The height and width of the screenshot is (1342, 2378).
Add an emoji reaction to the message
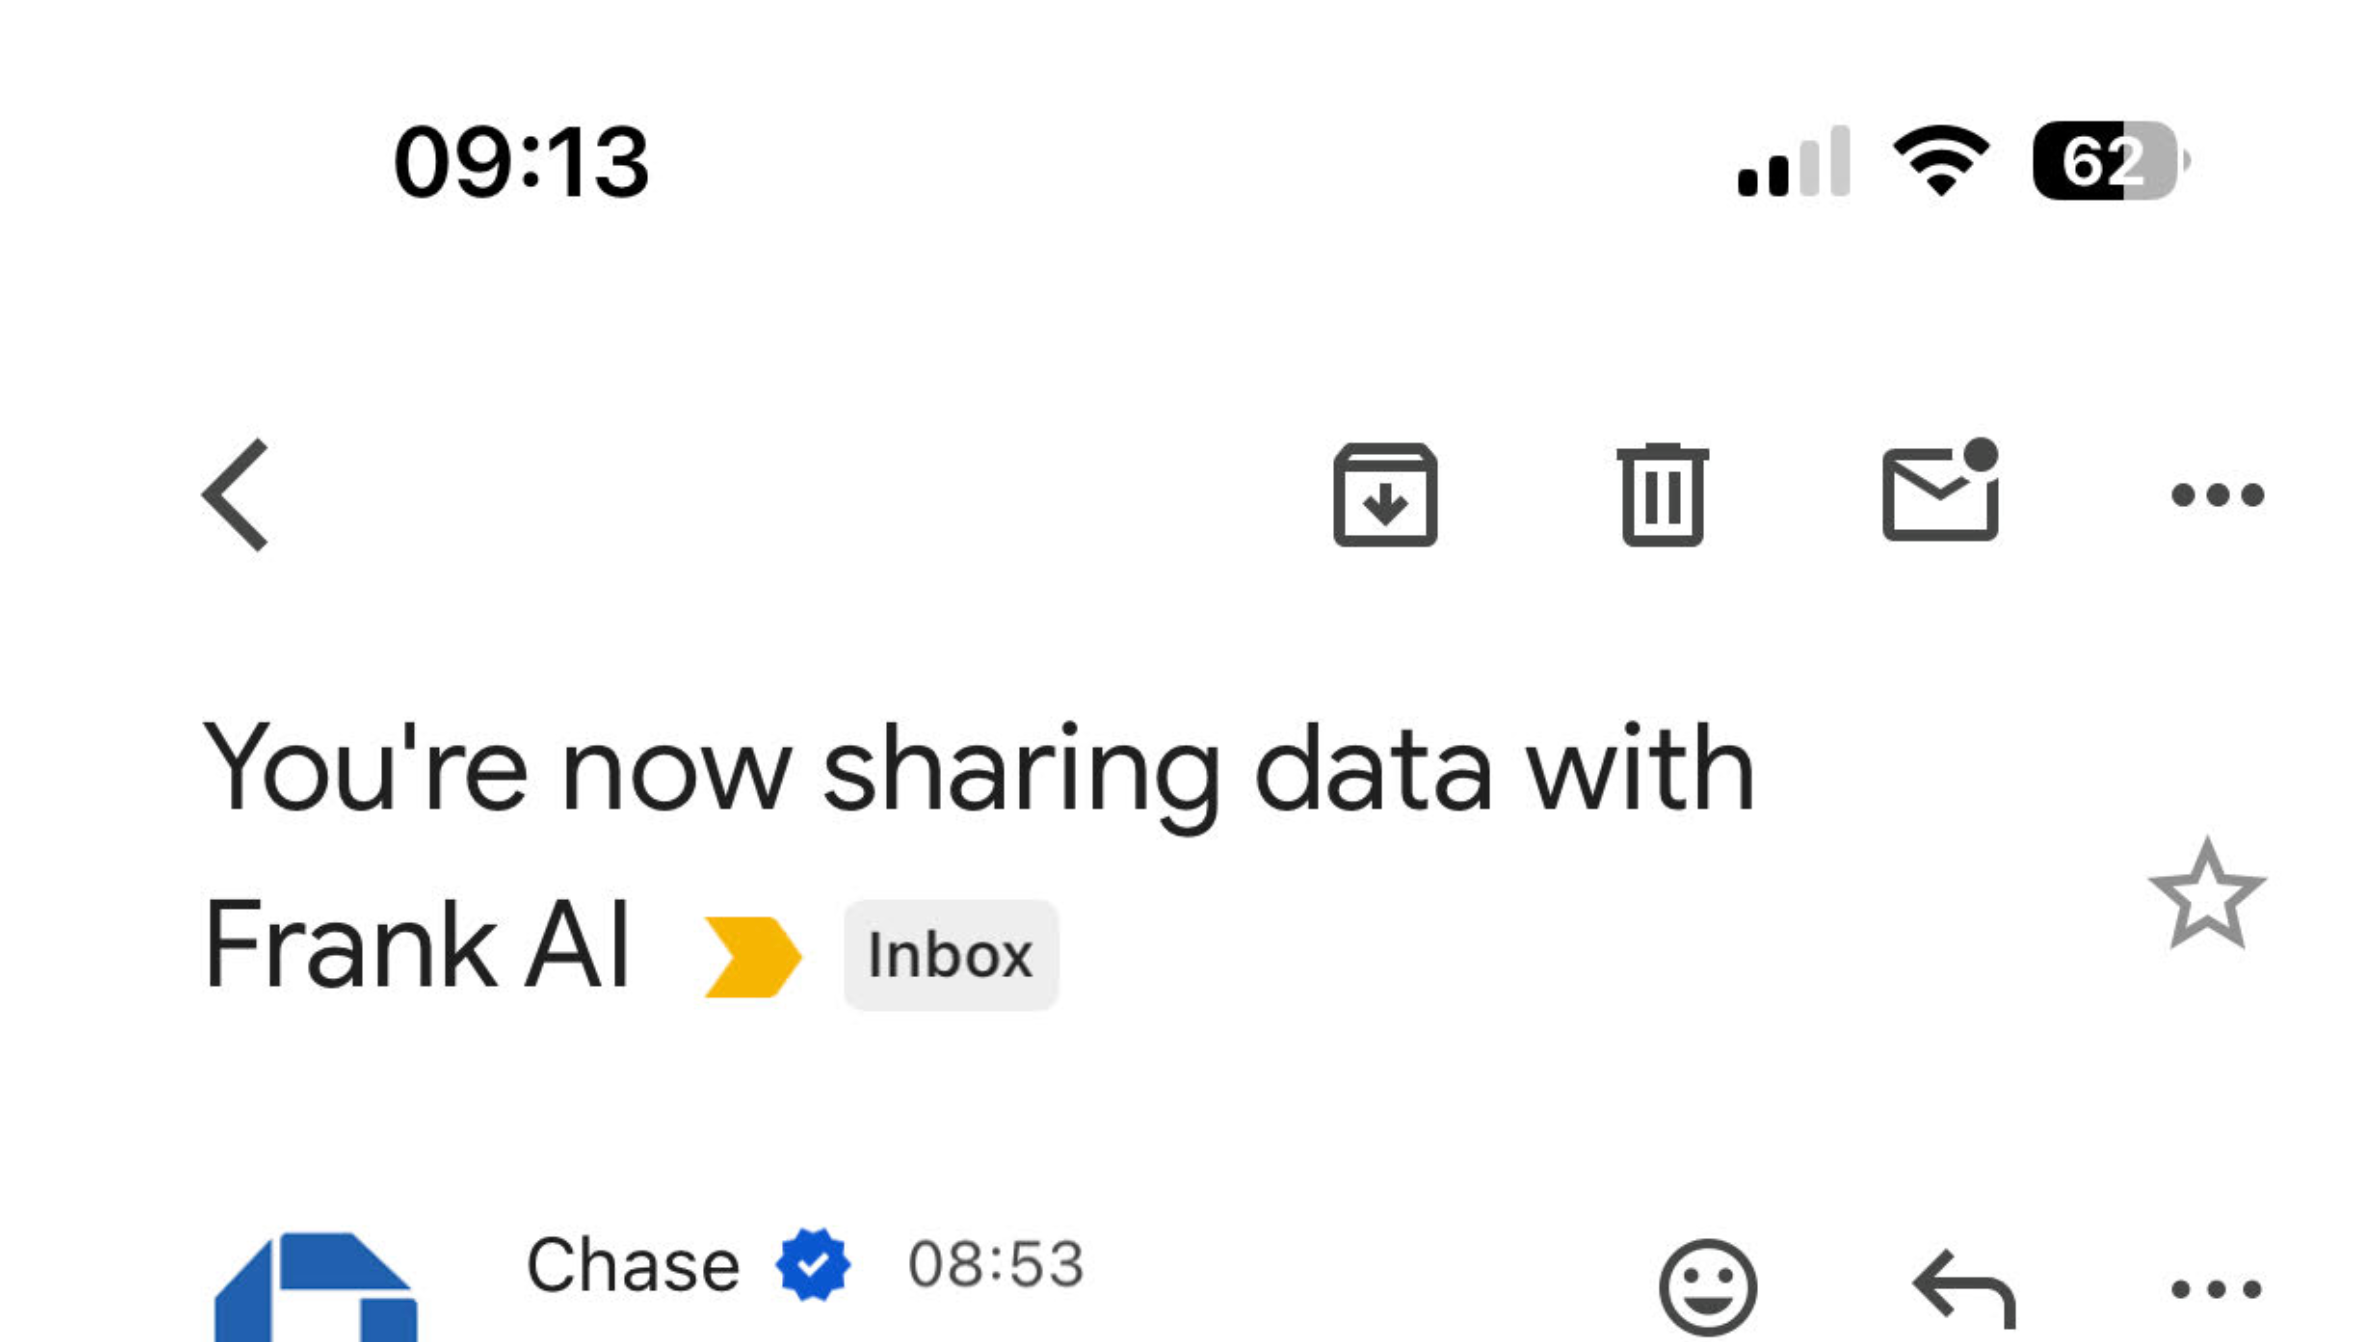(1707, 1287)
